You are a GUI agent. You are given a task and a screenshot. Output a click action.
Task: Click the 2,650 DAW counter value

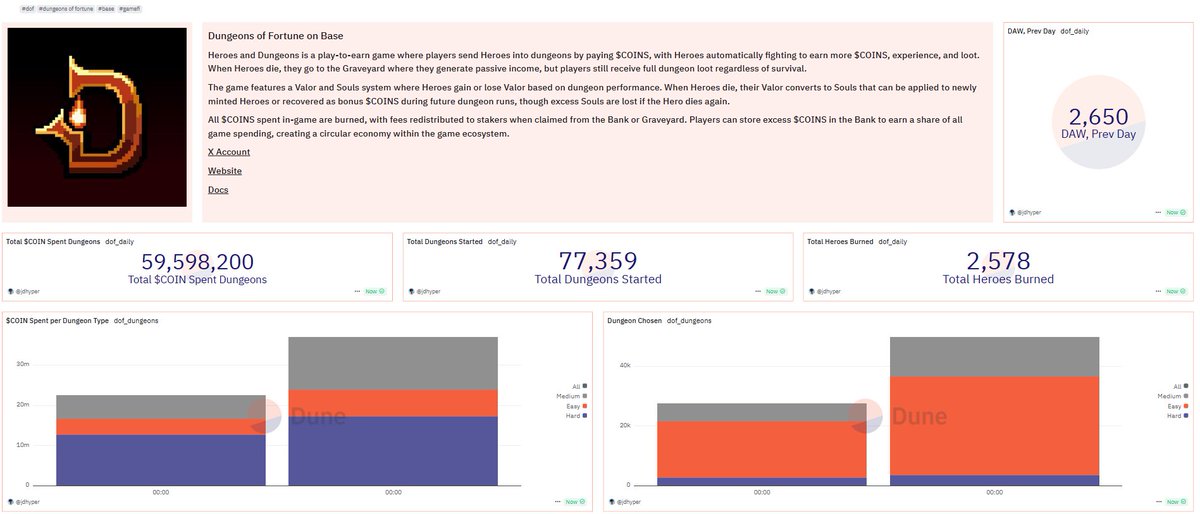(1097, 116)
